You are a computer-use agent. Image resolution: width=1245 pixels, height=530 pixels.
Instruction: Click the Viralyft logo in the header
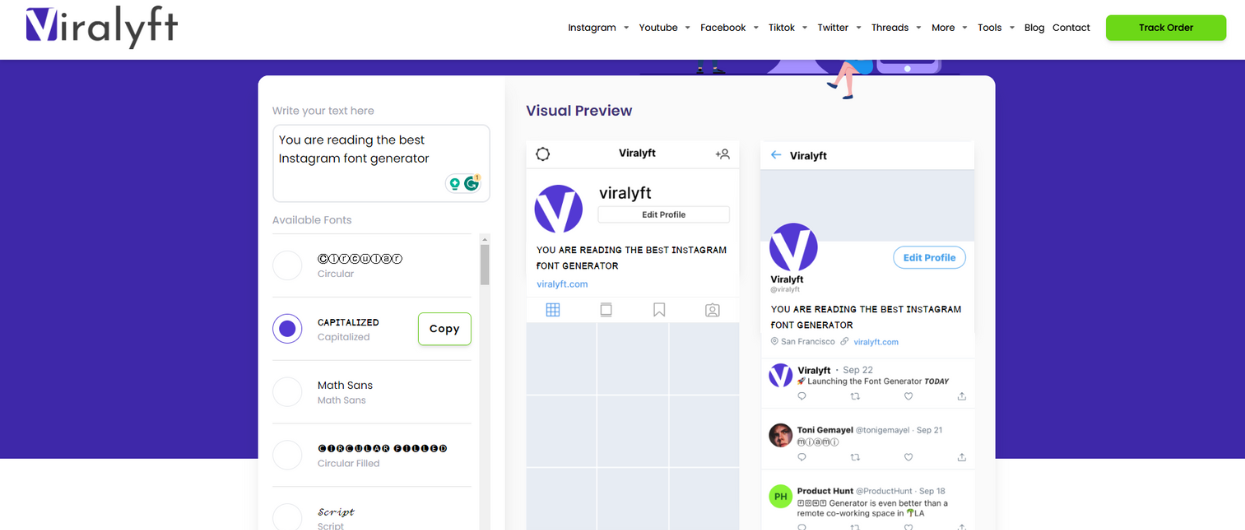click(101, 27)
